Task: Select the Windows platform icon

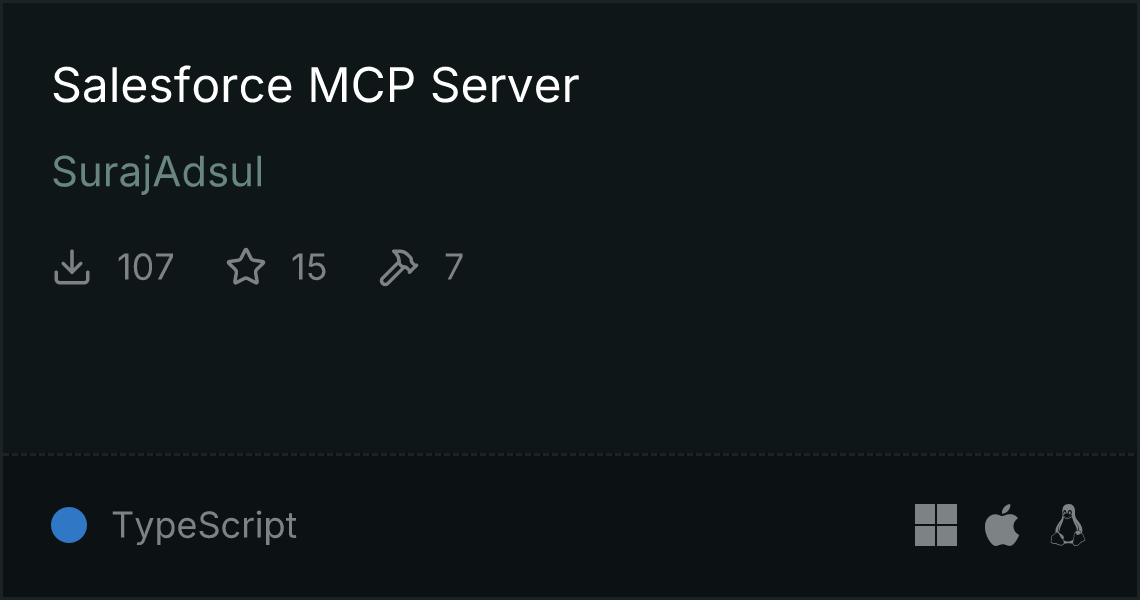Action: [936, 525]
